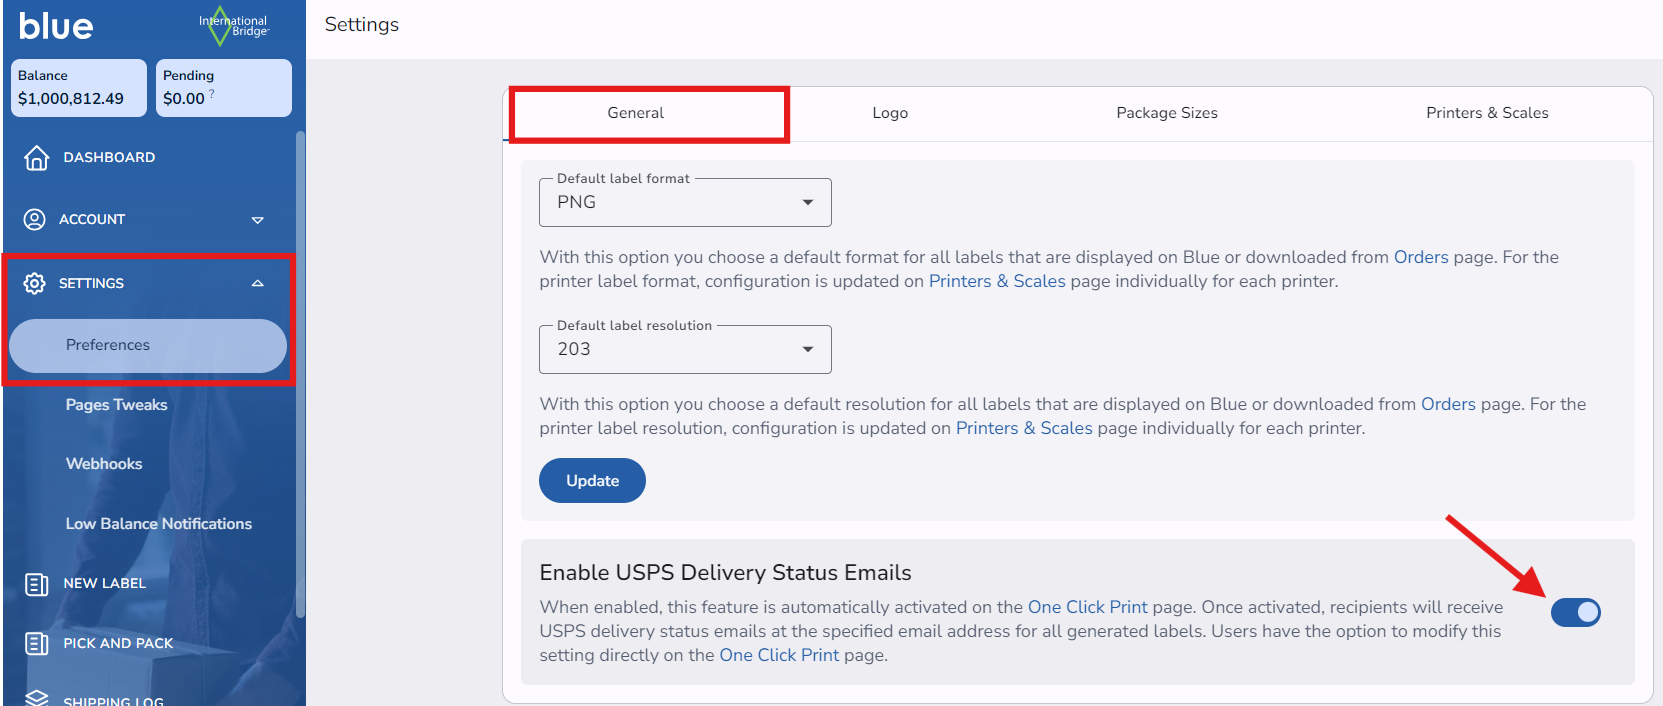Collapse the Settings menu chevron

(258, 283)
